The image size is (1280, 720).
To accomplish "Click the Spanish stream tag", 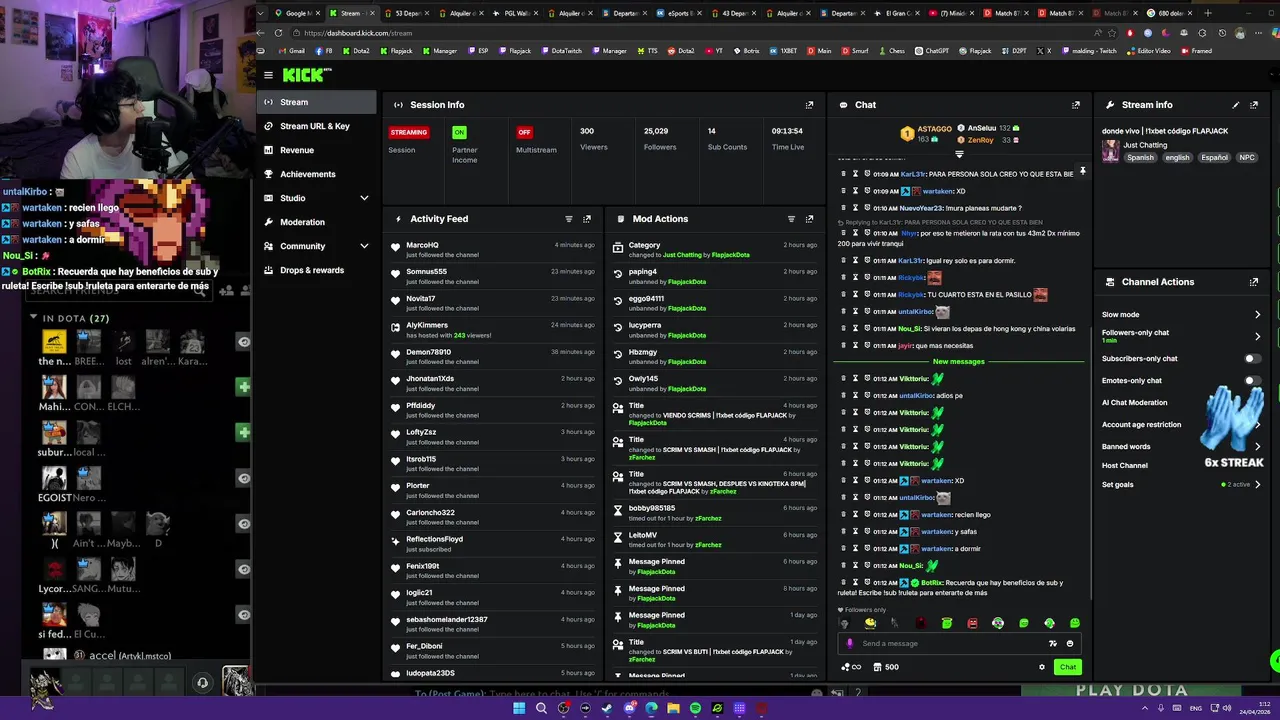I will (1140, 158).
